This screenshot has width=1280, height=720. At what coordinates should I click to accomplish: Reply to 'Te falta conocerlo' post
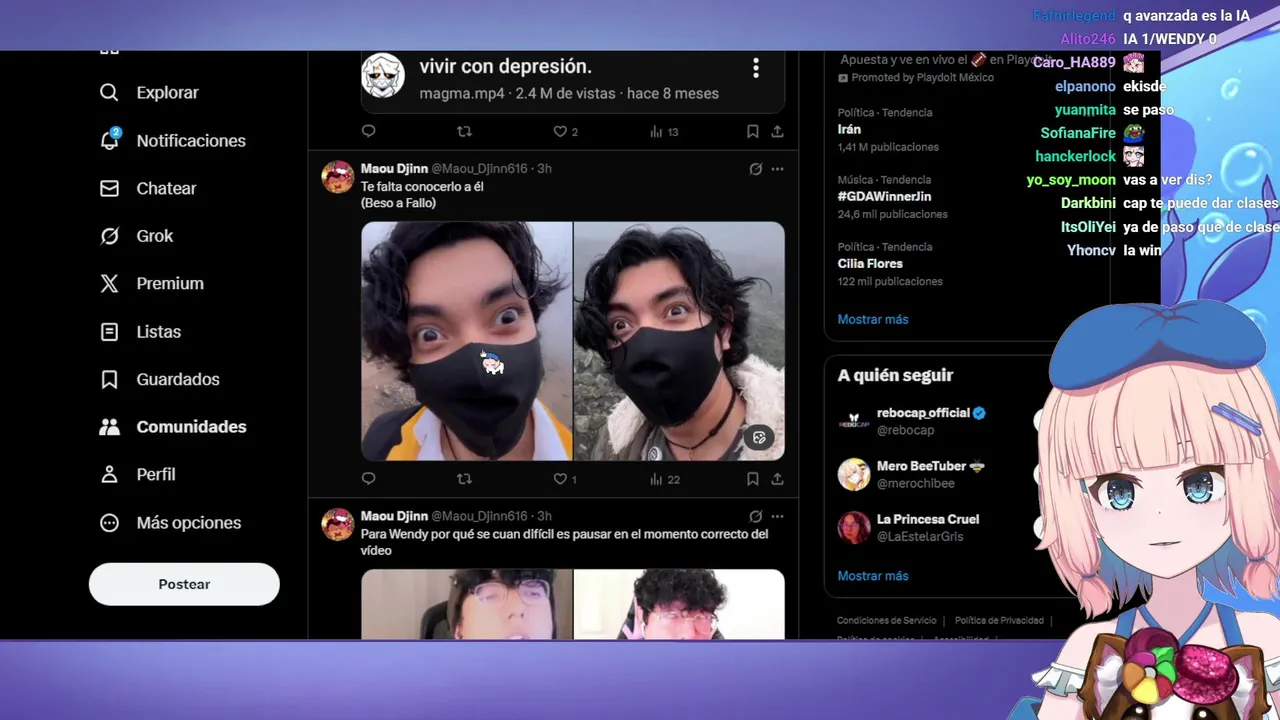368,479
